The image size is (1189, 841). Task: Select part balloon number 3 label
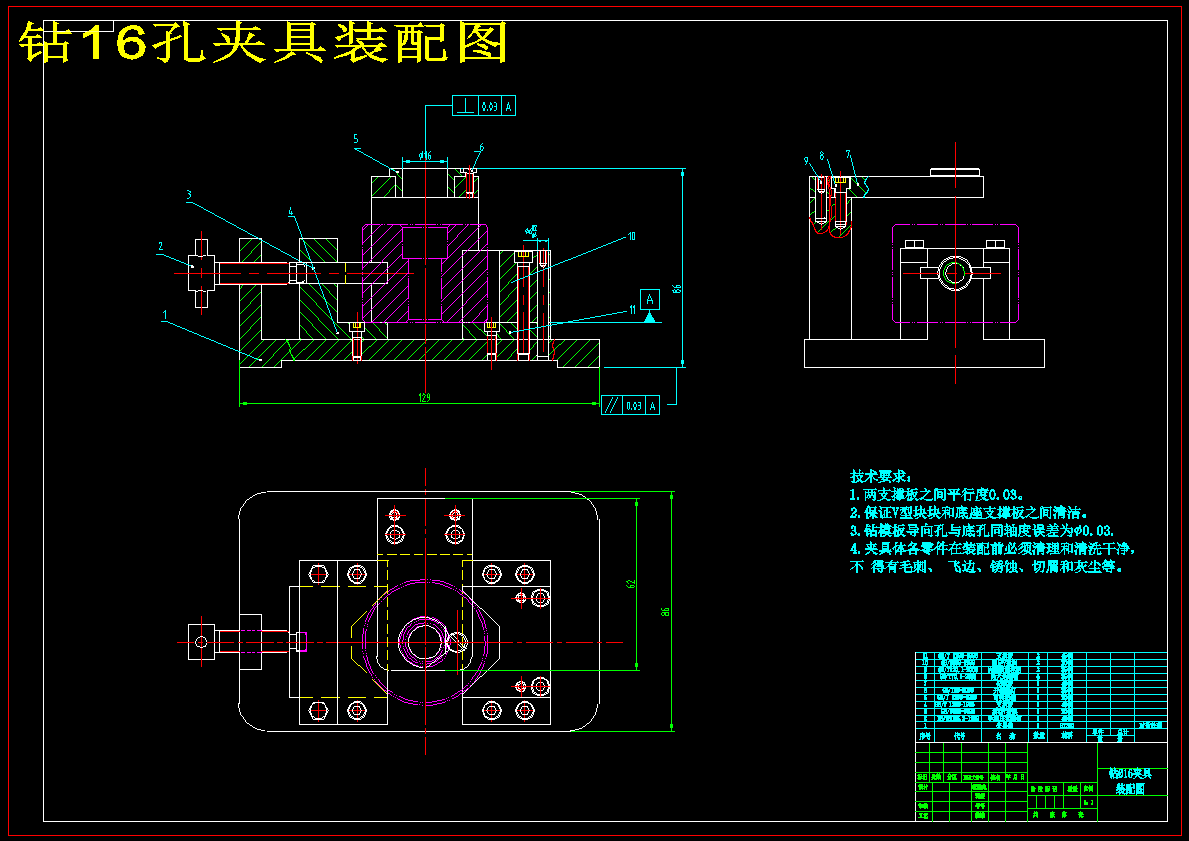click(x=190, y=195)
